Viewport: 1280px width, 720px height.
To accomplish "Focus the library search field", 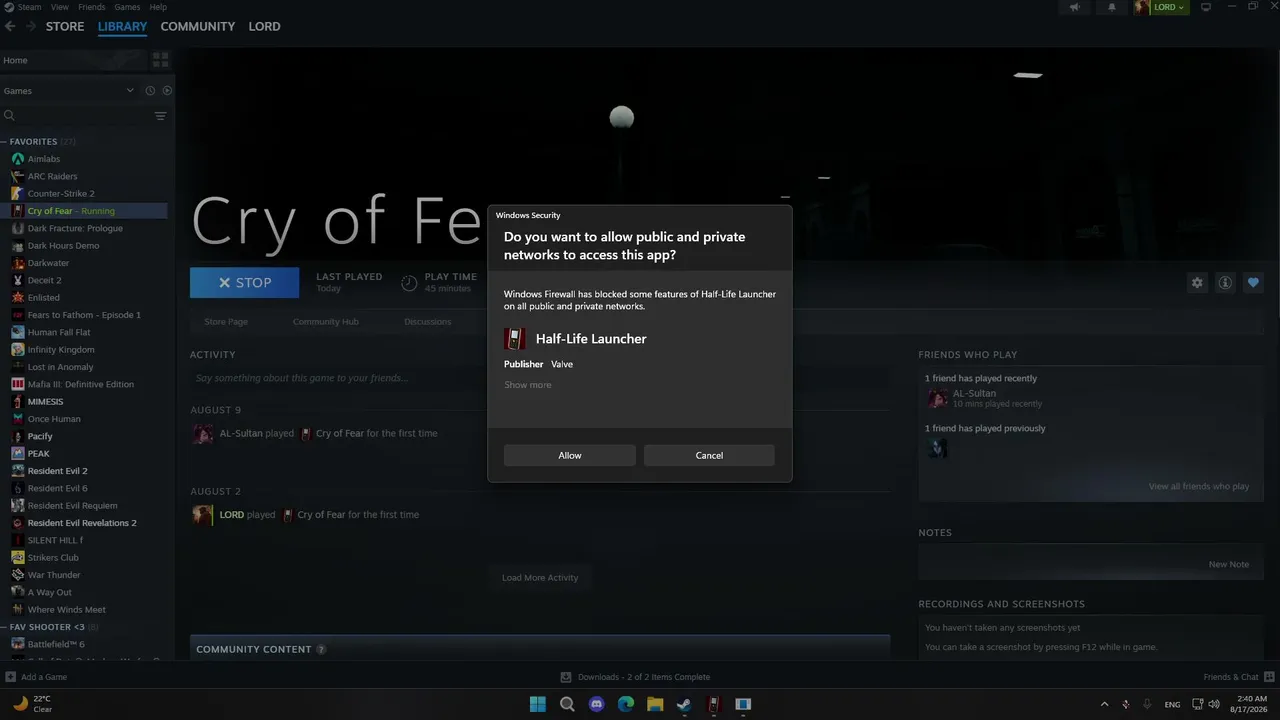I will click(x=76, y=116).
